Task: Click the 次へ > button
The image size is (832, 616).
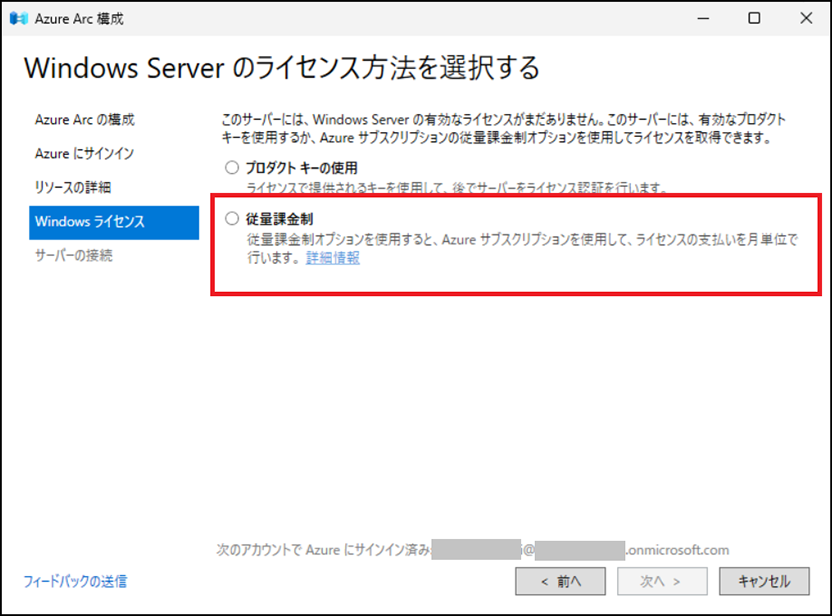Action: 662,582
